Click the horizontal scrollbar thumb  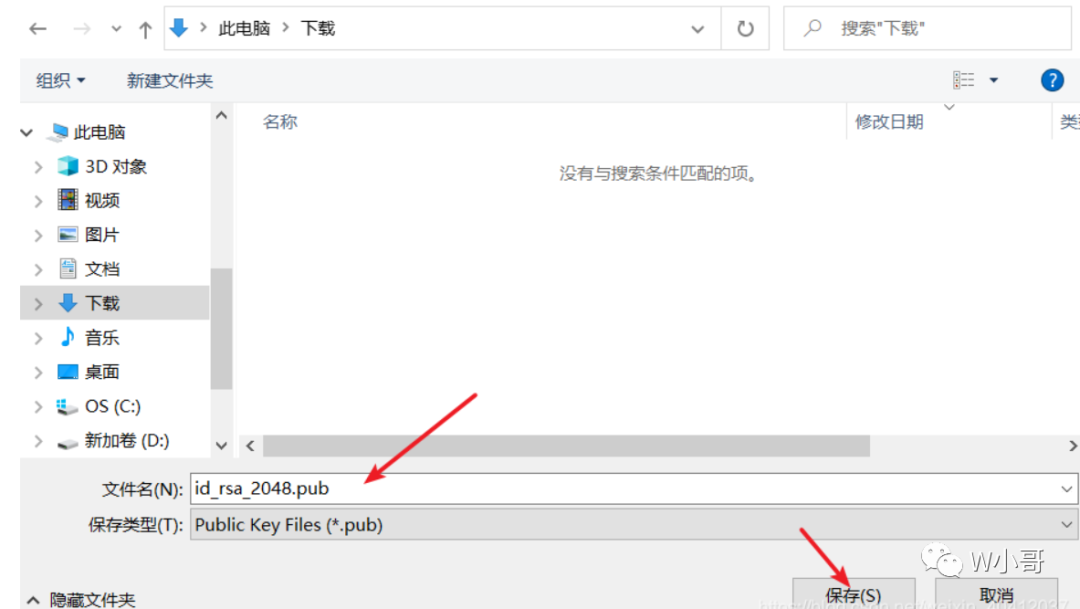pyautogui.click(x=566, y=446)
